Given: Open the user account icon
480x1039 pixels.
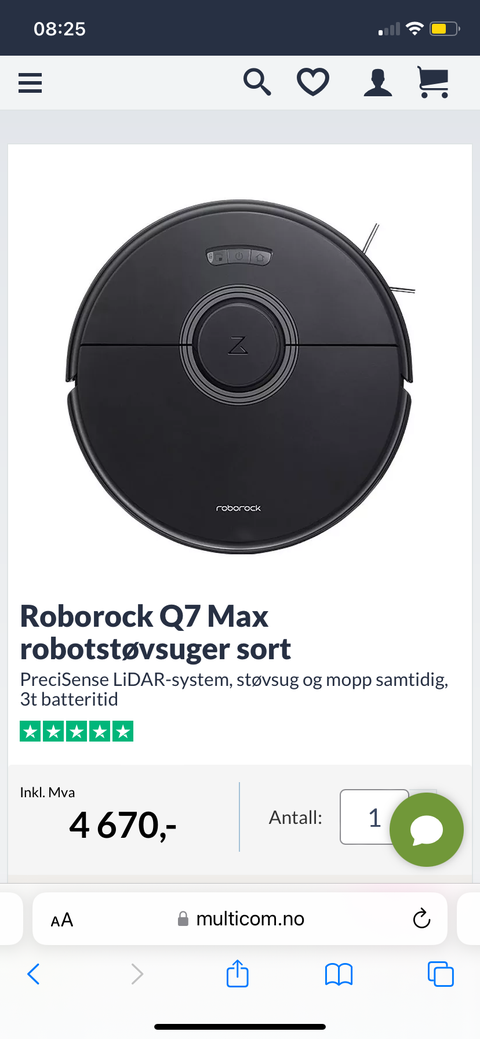Looking at the screenshot, I should tap(378, 83).
